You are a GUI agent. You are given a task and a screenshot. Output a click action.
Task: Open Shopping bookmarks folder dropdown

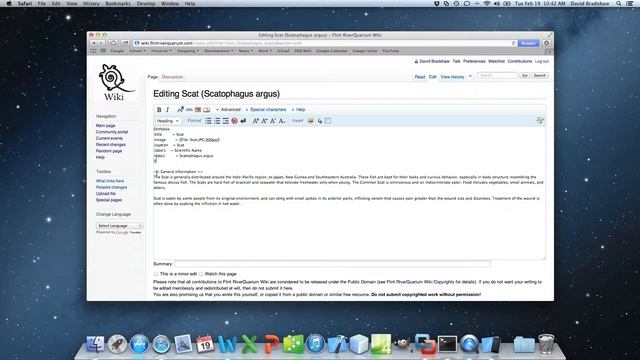(188, 51)
